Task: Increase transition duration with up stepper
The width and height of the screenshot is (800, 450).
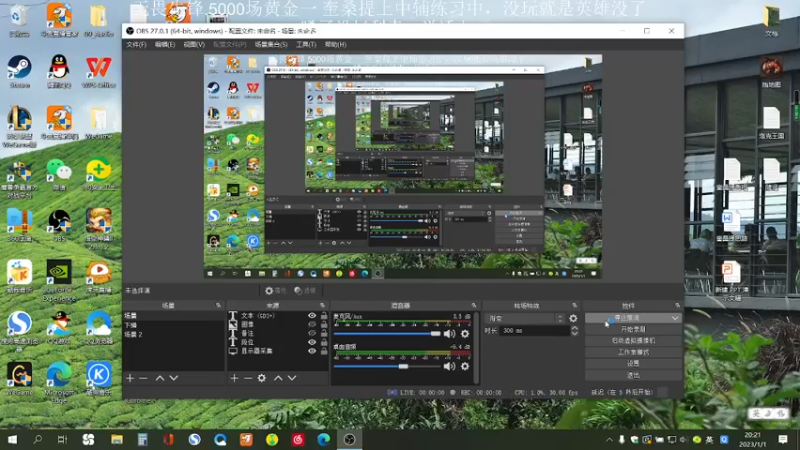Action: tap(575, 328)
